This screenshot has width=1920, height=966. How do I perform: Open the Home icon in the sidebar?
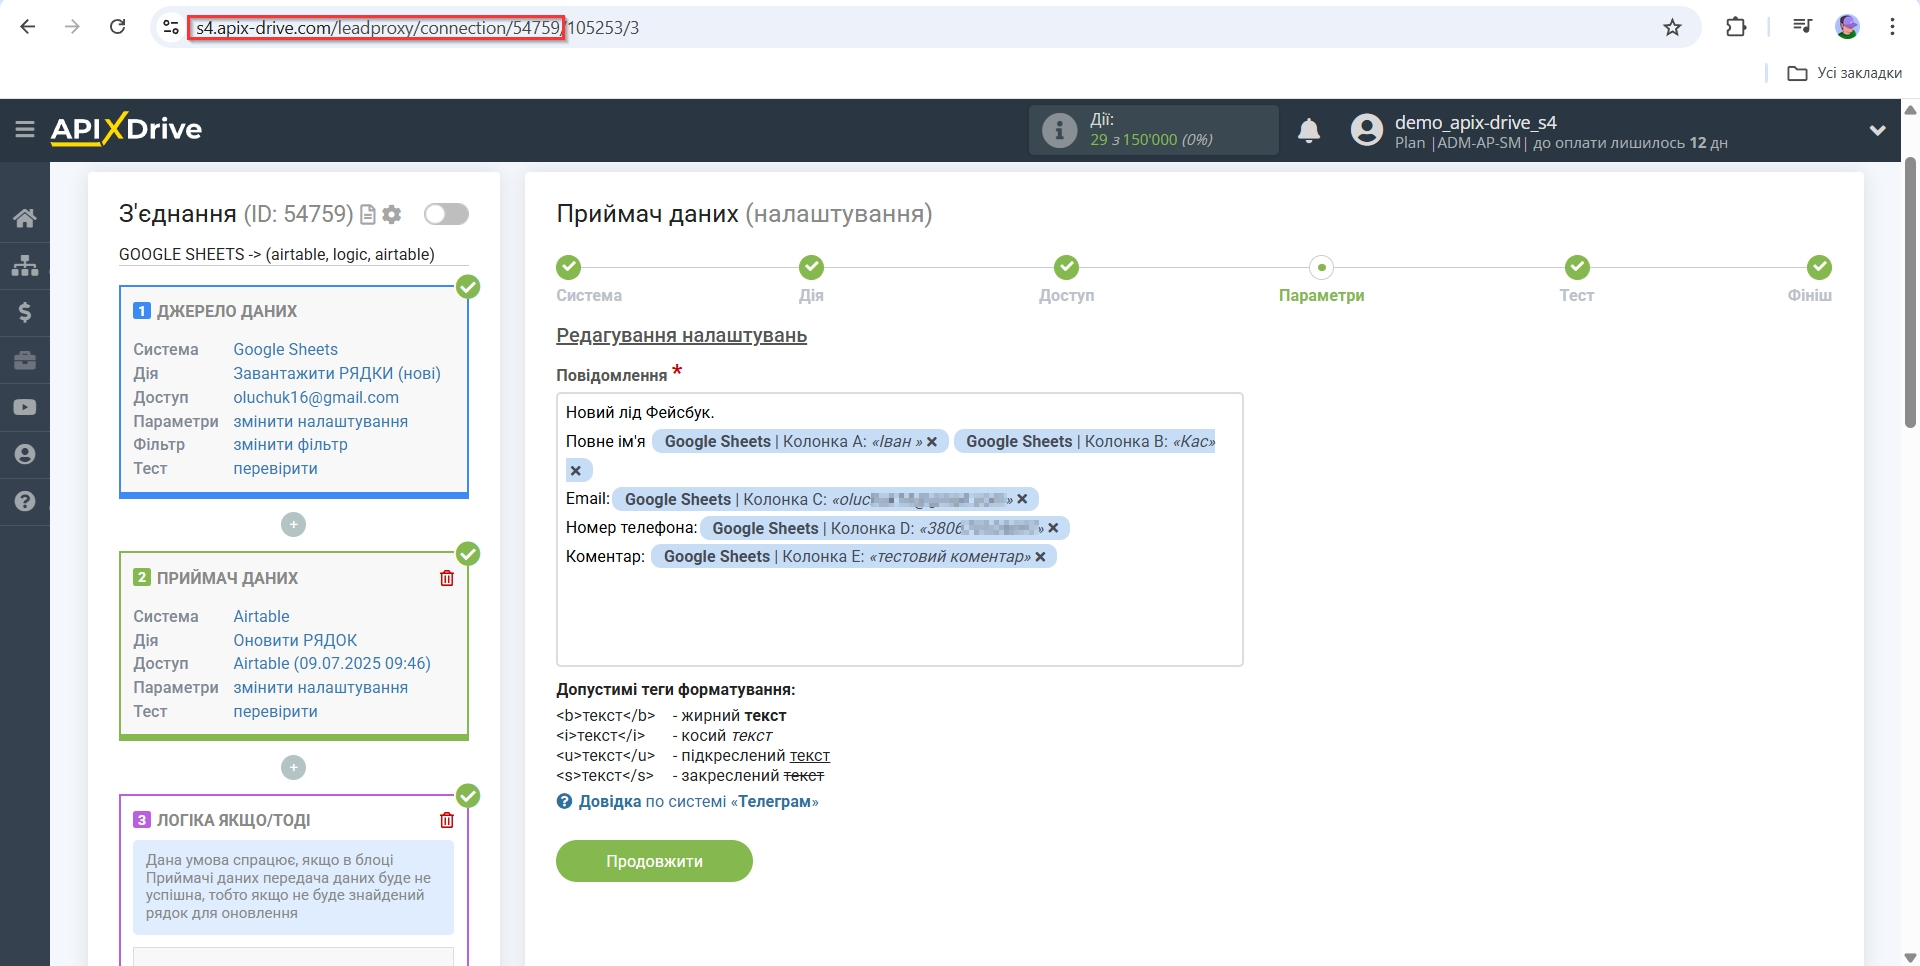[25, 218]
